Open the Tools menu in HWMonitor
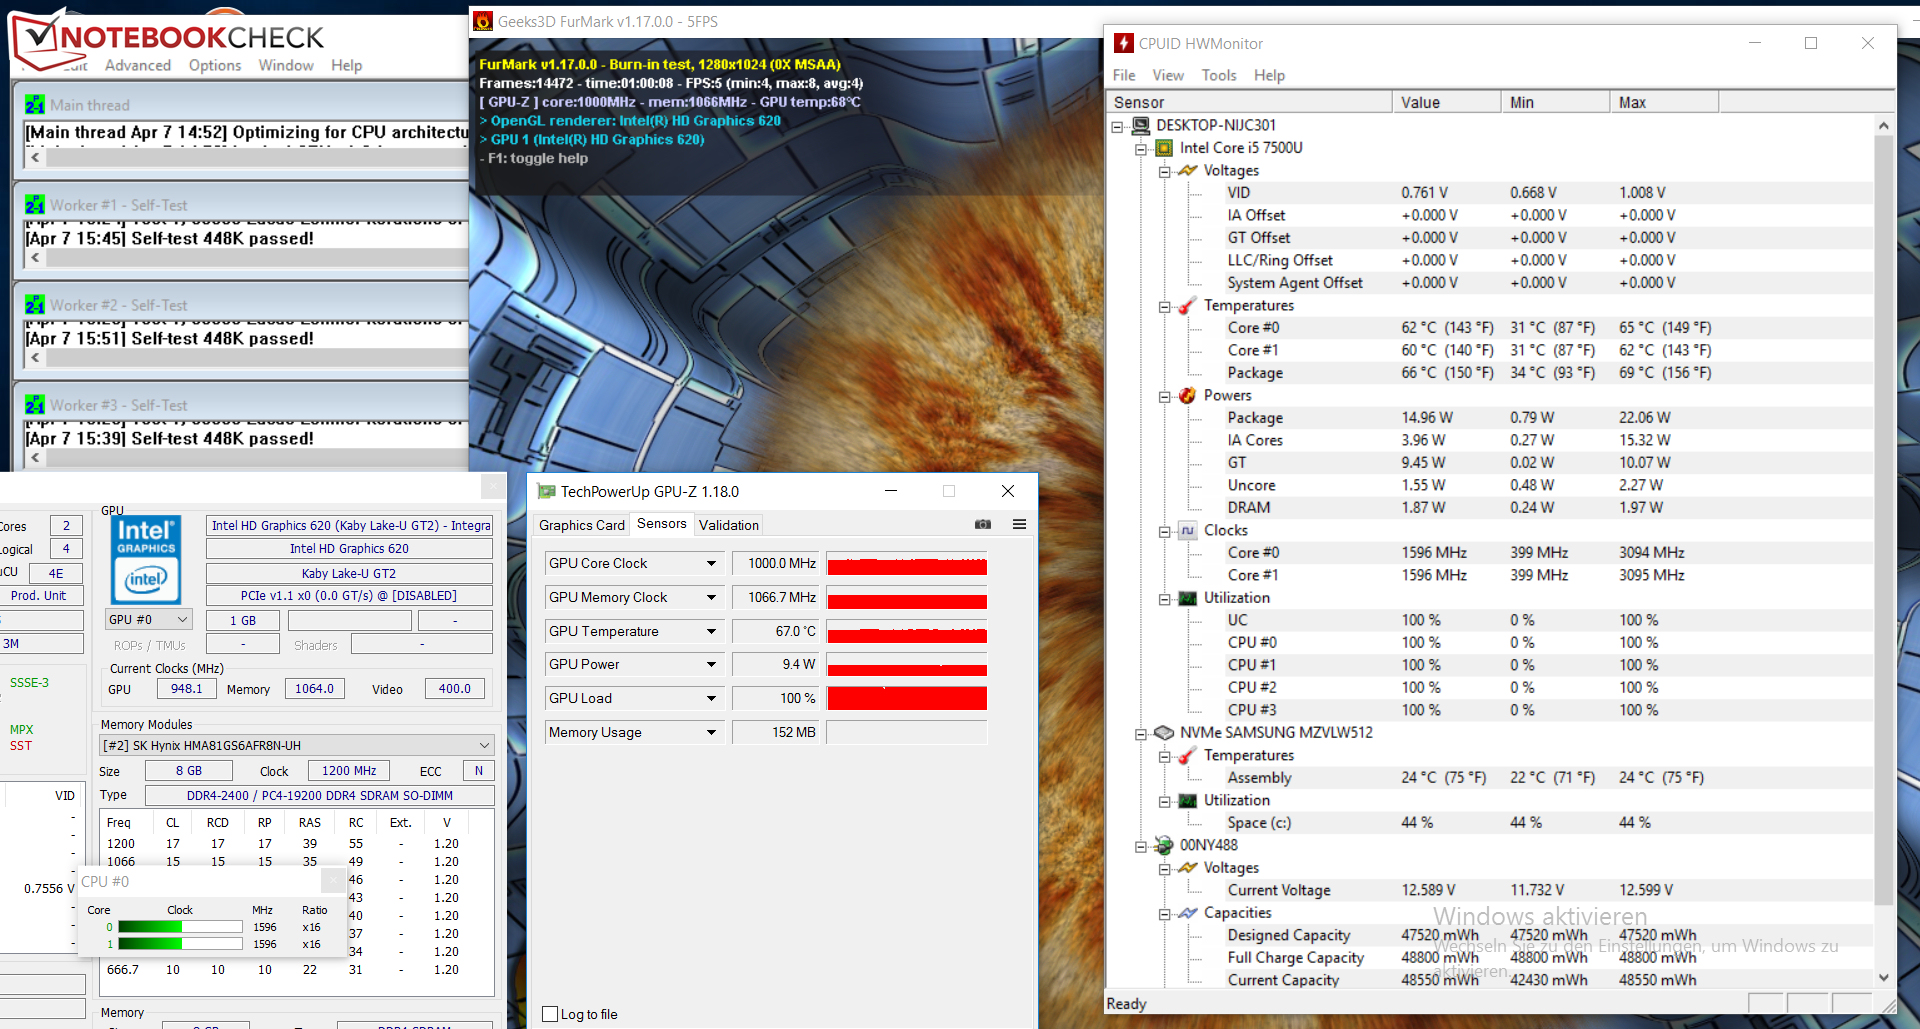Viewport: 1920px width, 1029px height. tap(1219, 75)
